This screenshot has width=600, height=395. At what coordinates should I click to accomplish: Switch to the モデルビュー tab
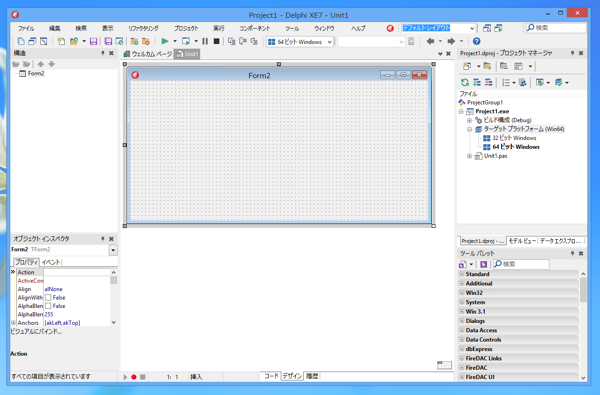[522, 241]
